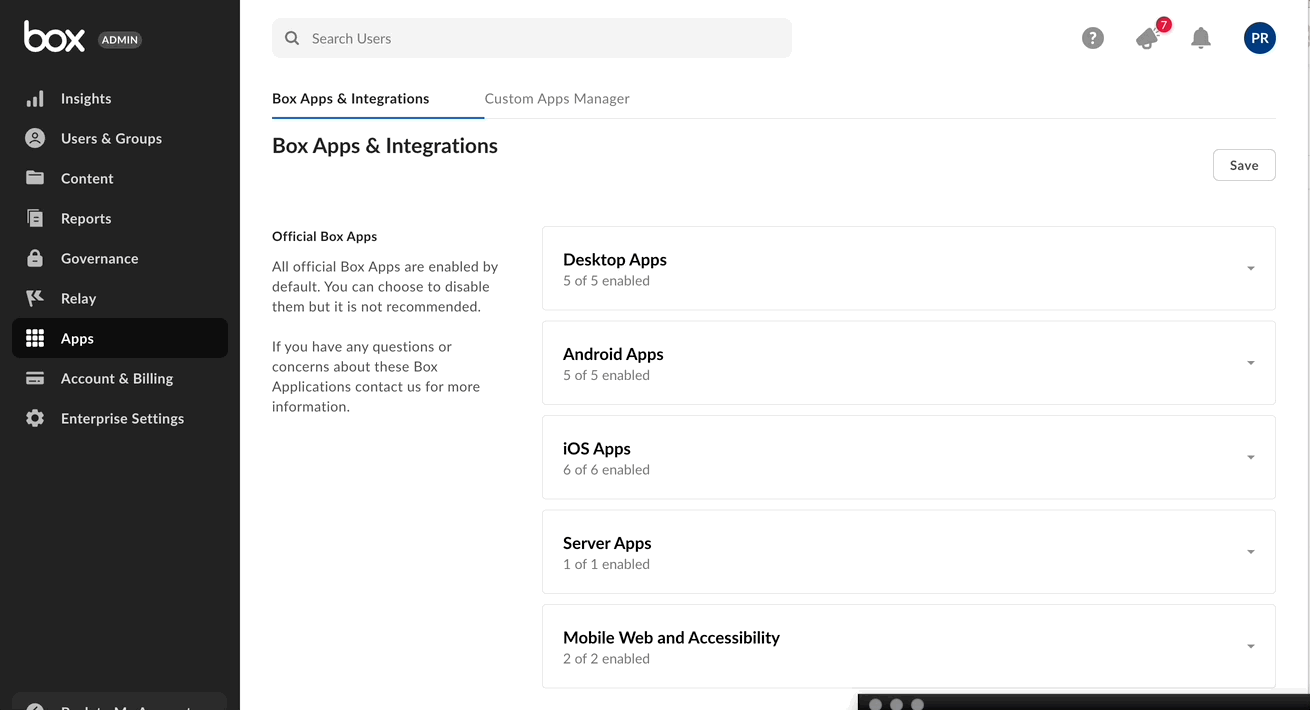Click the Apps grid icon
This screenshot has width=1310, height=710.
(35, 338)
